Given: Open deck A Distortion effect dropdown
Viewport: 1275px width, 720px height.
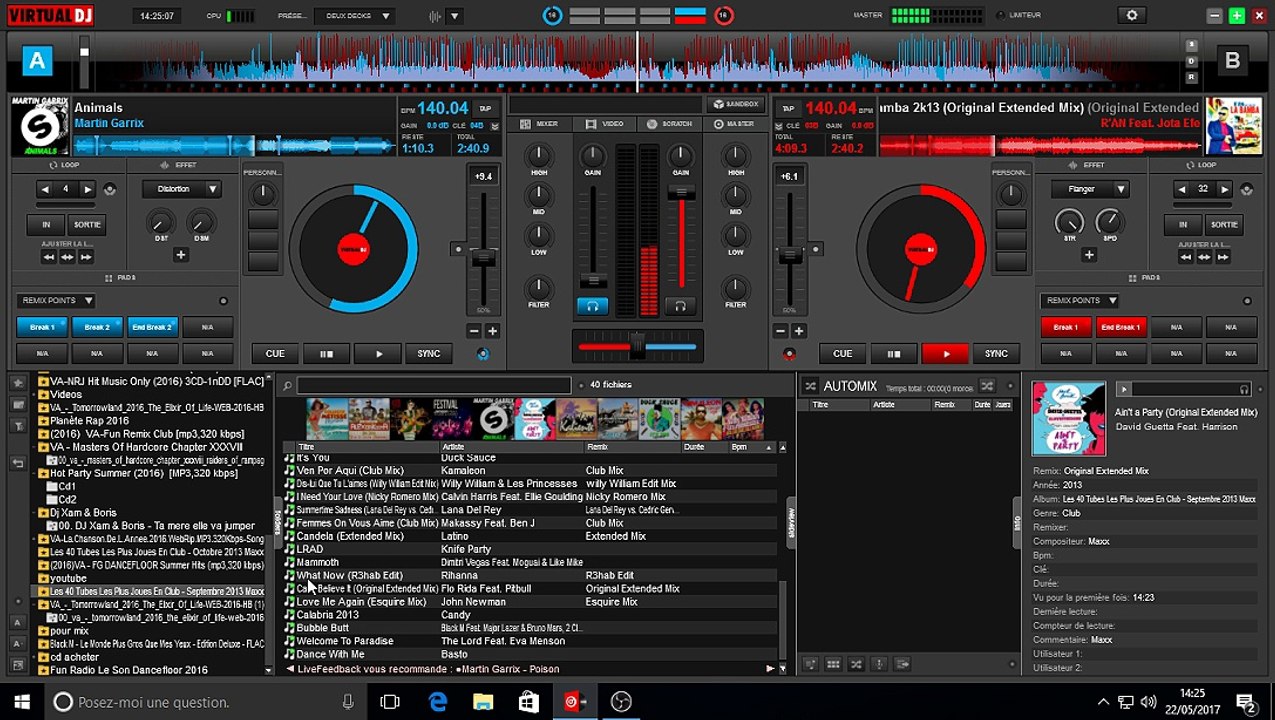Looking at the screenshot, I should tap(181, 189).
